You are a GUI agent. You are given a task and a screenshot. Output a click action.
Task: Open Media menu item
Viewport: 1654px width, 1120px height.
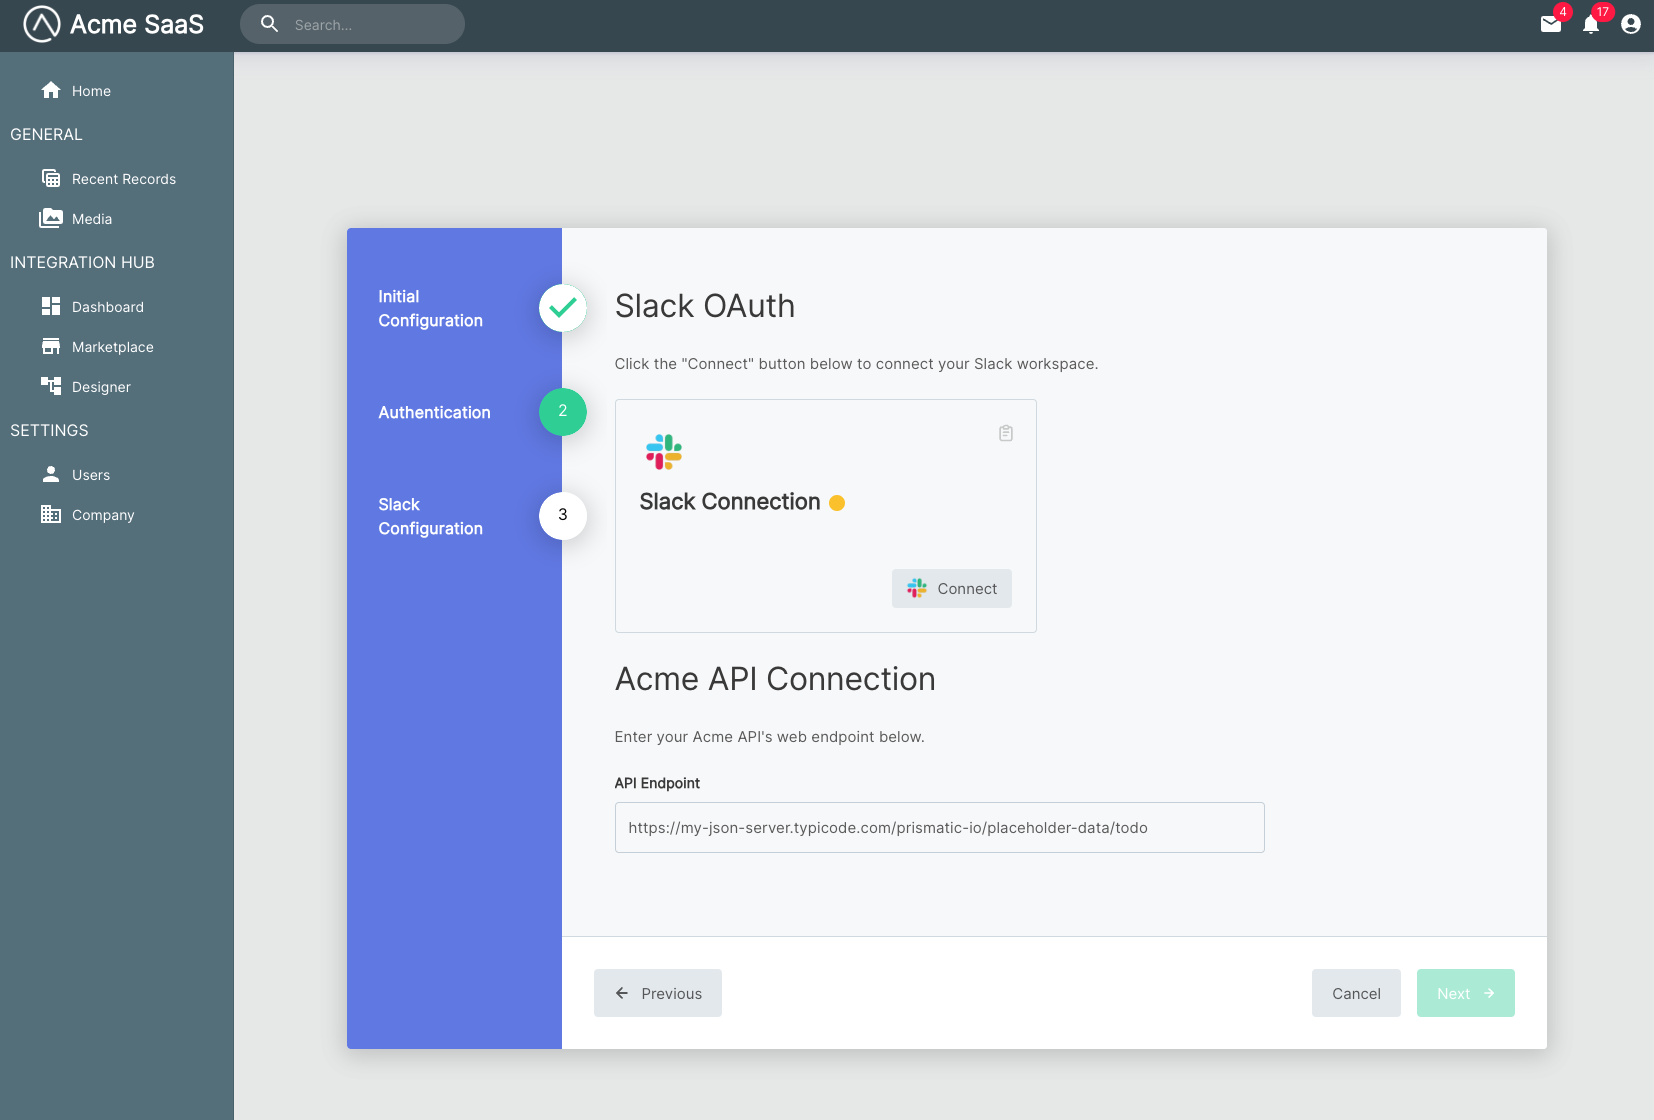pos(92,219)
